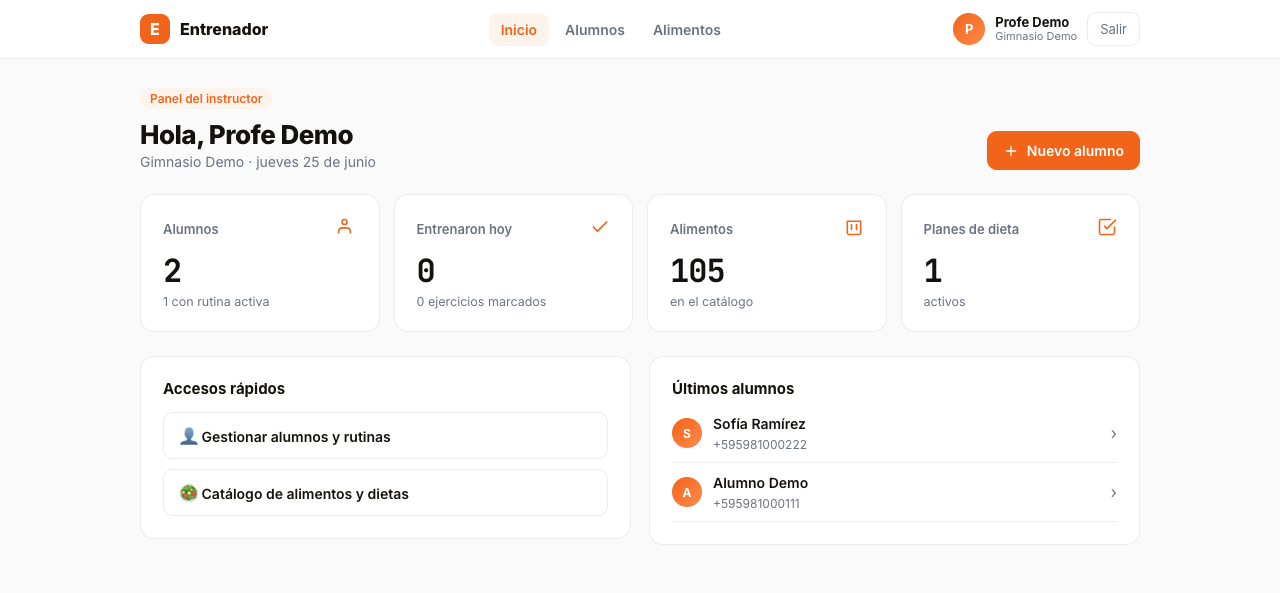Click the Entrenador brand name
Image resolution: width=1280 pixels, height=593 pixels.
224,29
